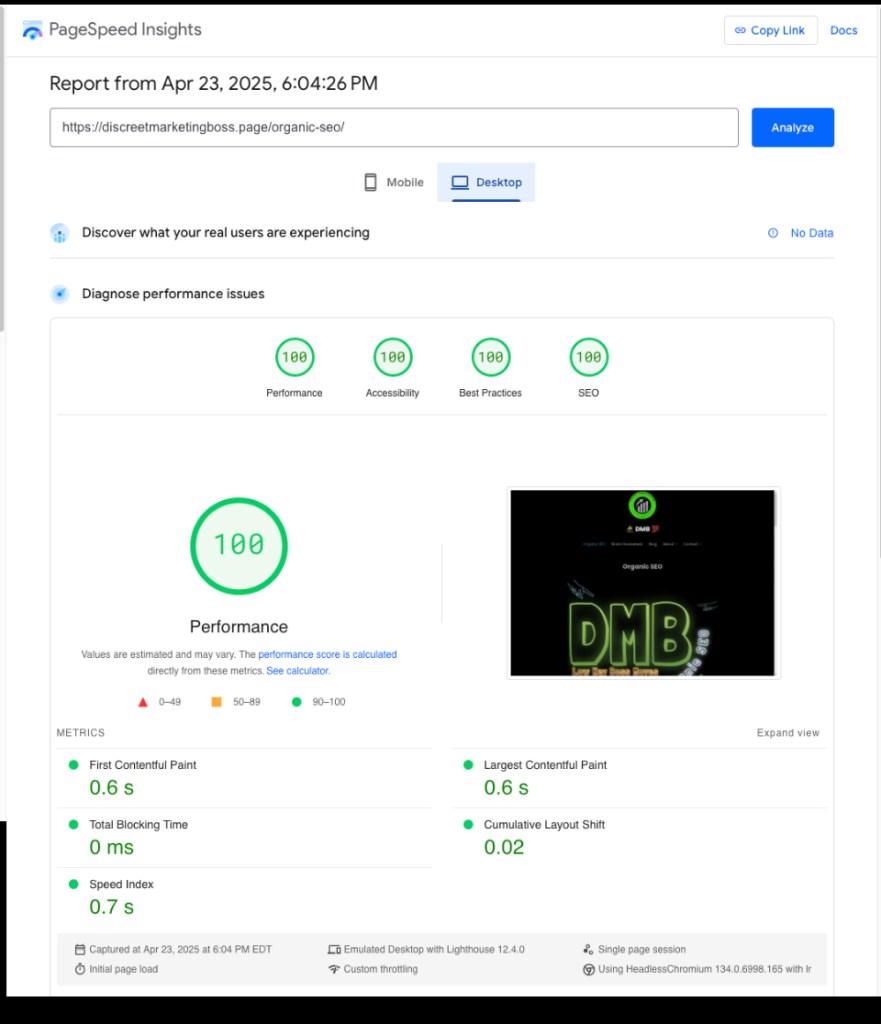Screen dimensions: 881x1024
Task: Select the Desktop tab
Action: 486,182
